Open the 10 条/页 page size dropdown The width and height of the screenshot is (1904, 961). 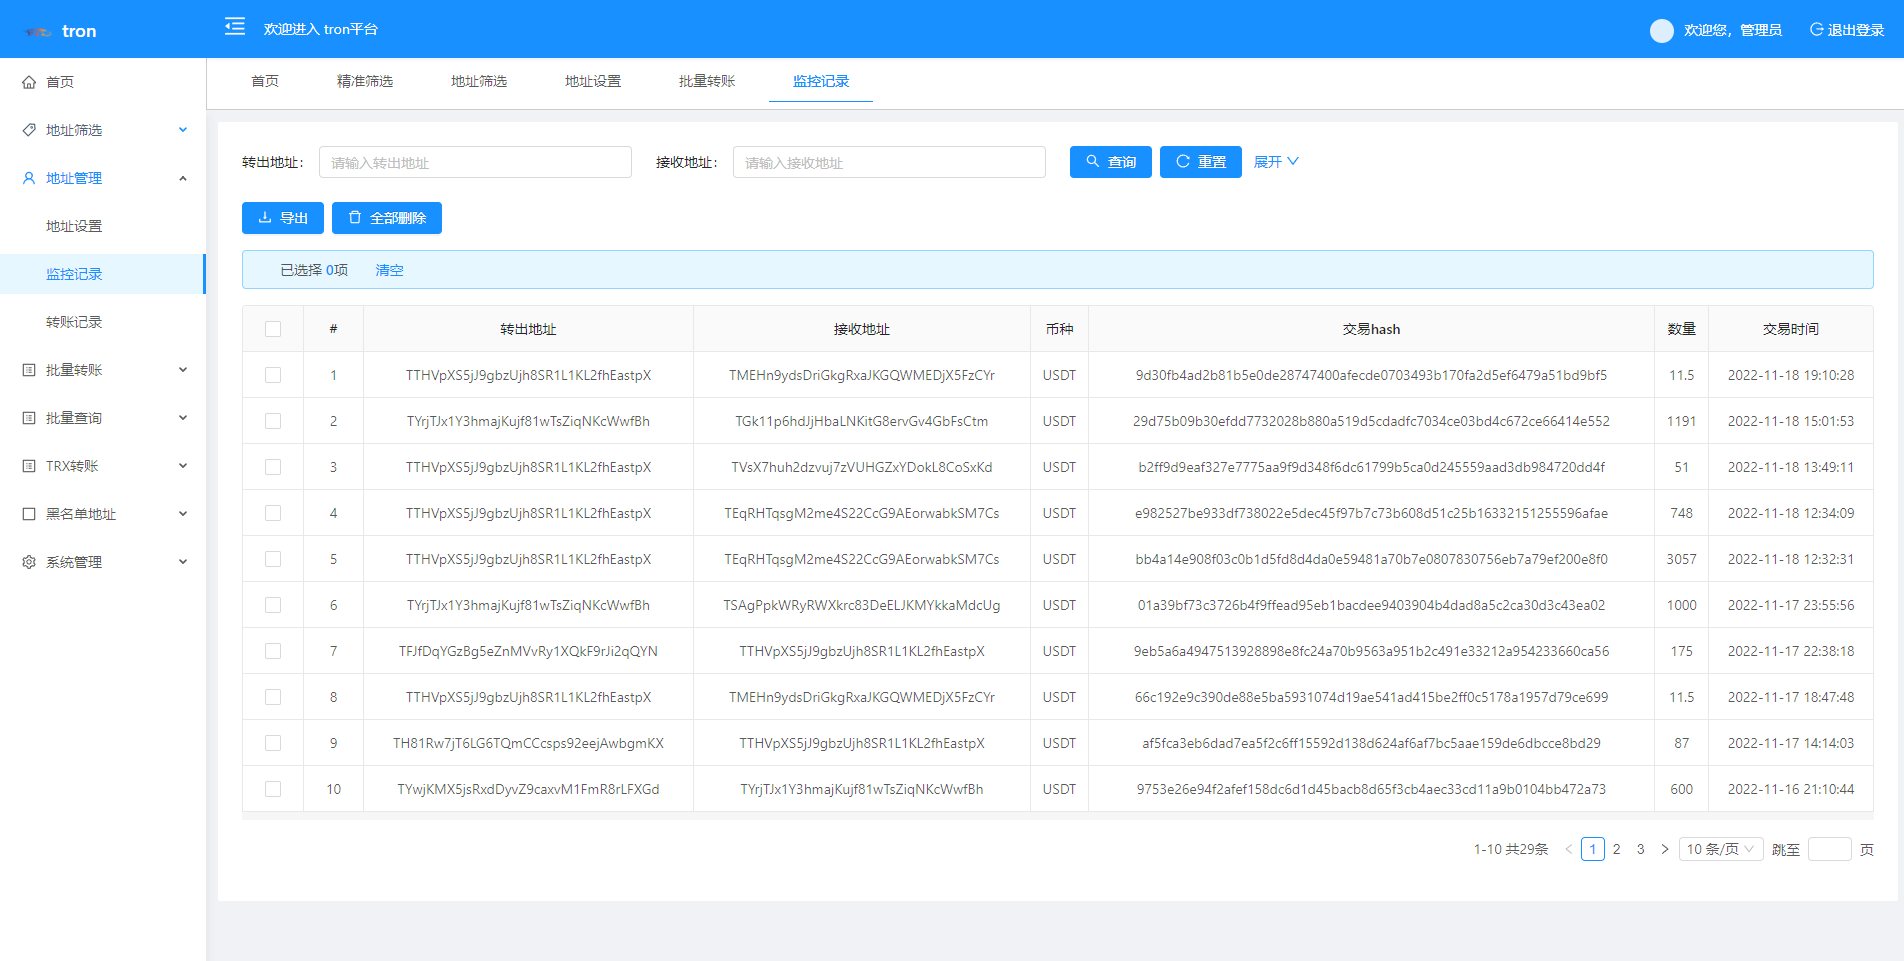click(x=1720, y=849)
